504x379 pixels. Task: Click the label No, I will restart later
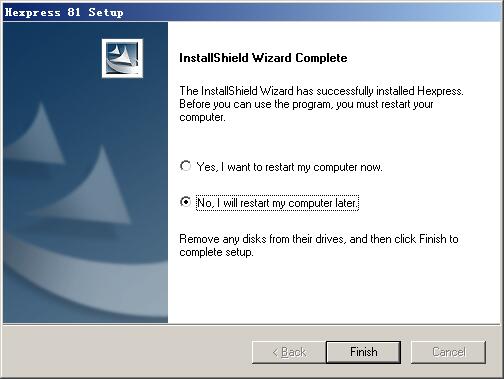coord(277,203)
